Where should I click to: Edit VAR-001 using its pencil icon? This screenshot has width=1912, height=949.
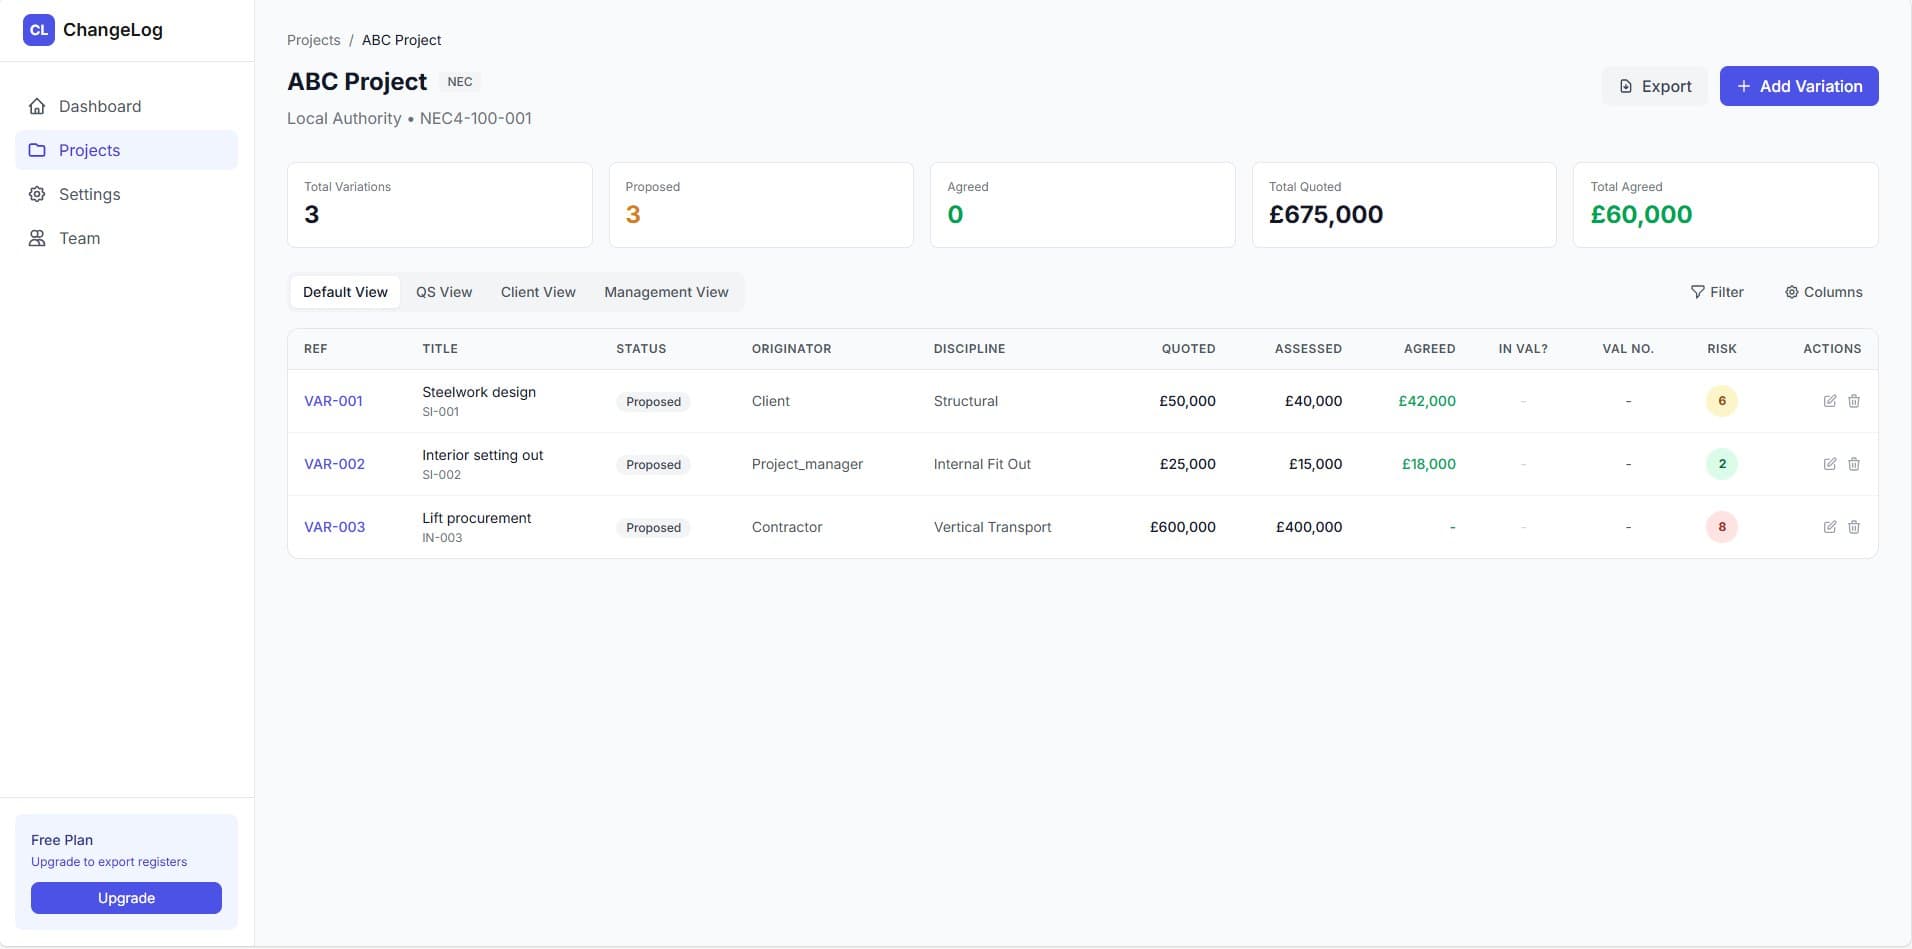click(1831, 400)
